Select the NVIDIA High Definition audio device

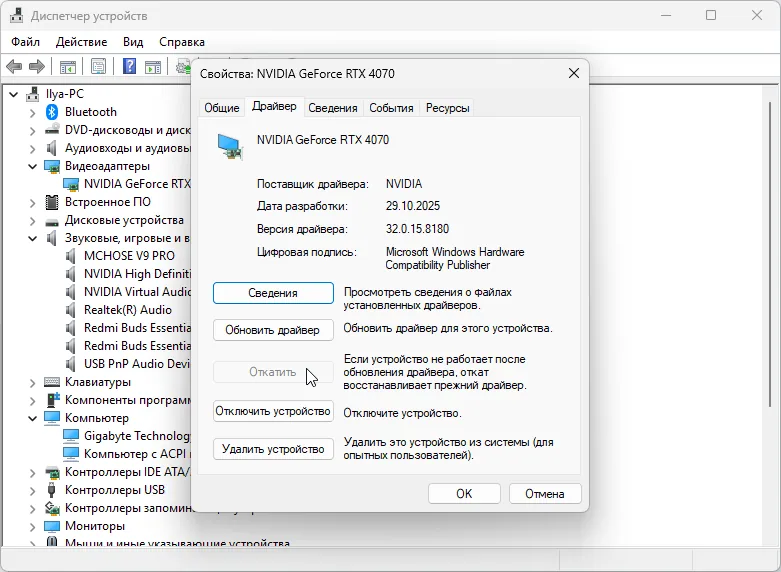(137, 274)
